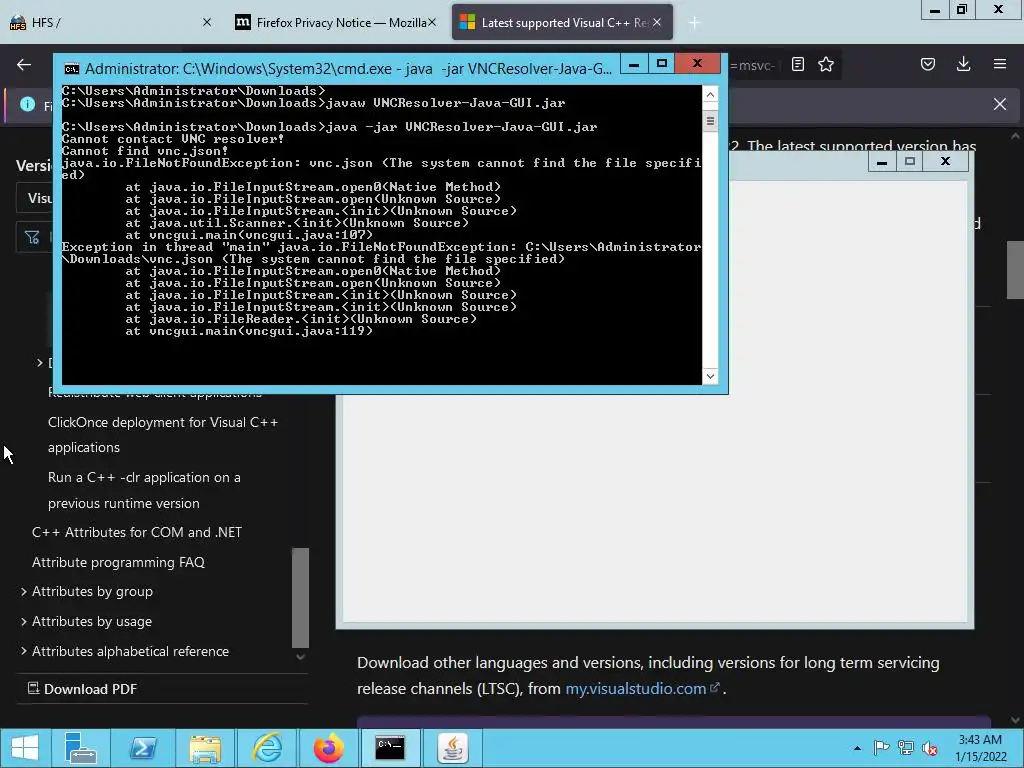This screenshot has height=768, width=1024.
Task: Open Attribute programming FAQ
Action: click(x=118, y=562)
